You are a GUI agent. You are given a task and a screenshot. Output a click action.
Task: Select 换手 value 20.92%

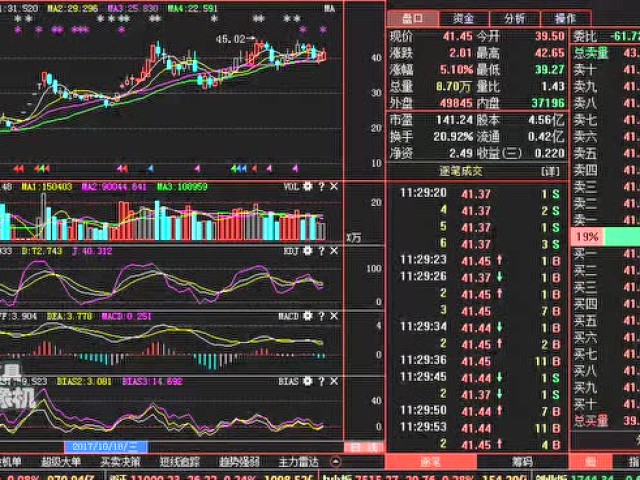(453, 136)
